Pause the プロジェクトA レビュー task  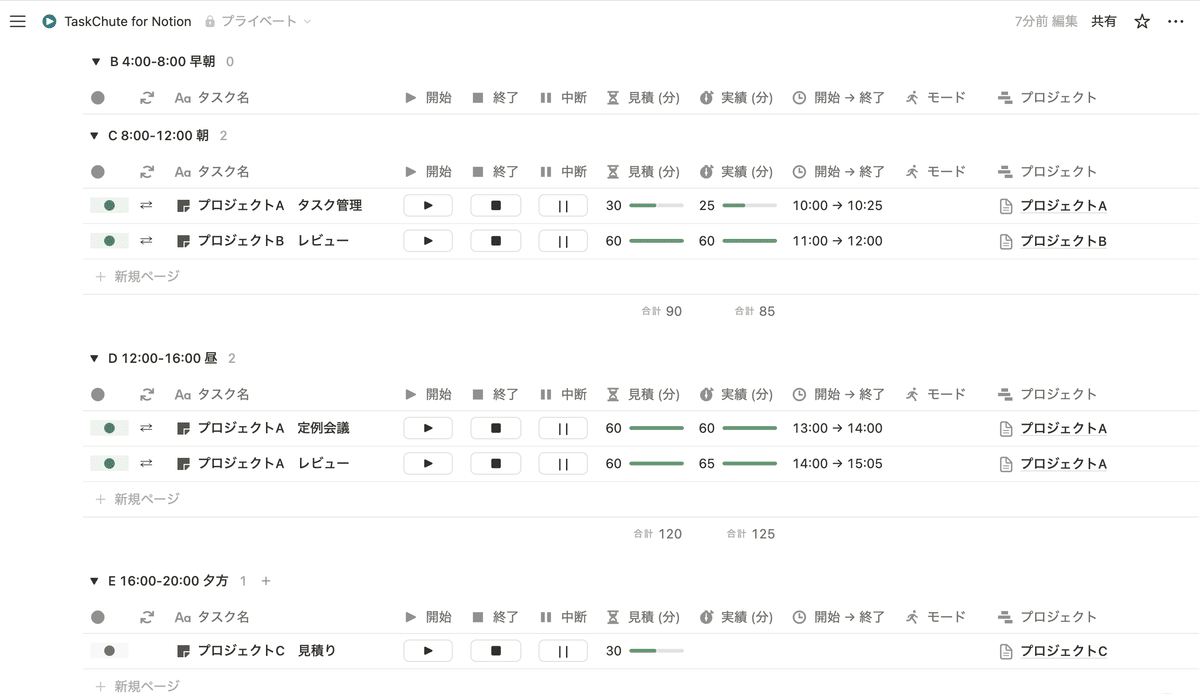(563, 463)
